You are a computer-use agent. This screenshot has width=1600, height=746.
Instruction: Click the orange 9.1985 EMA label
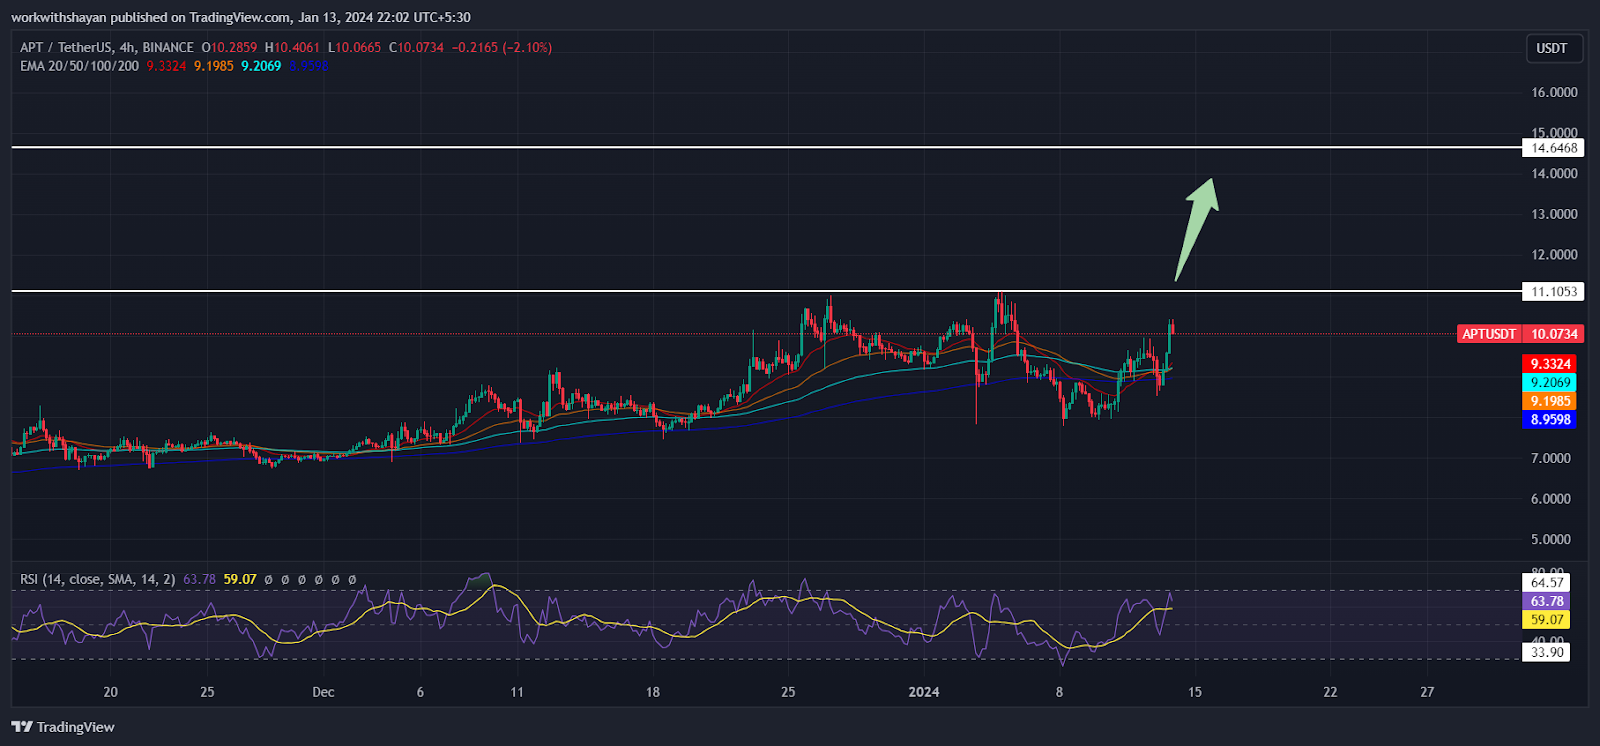tap(1550, 401)
